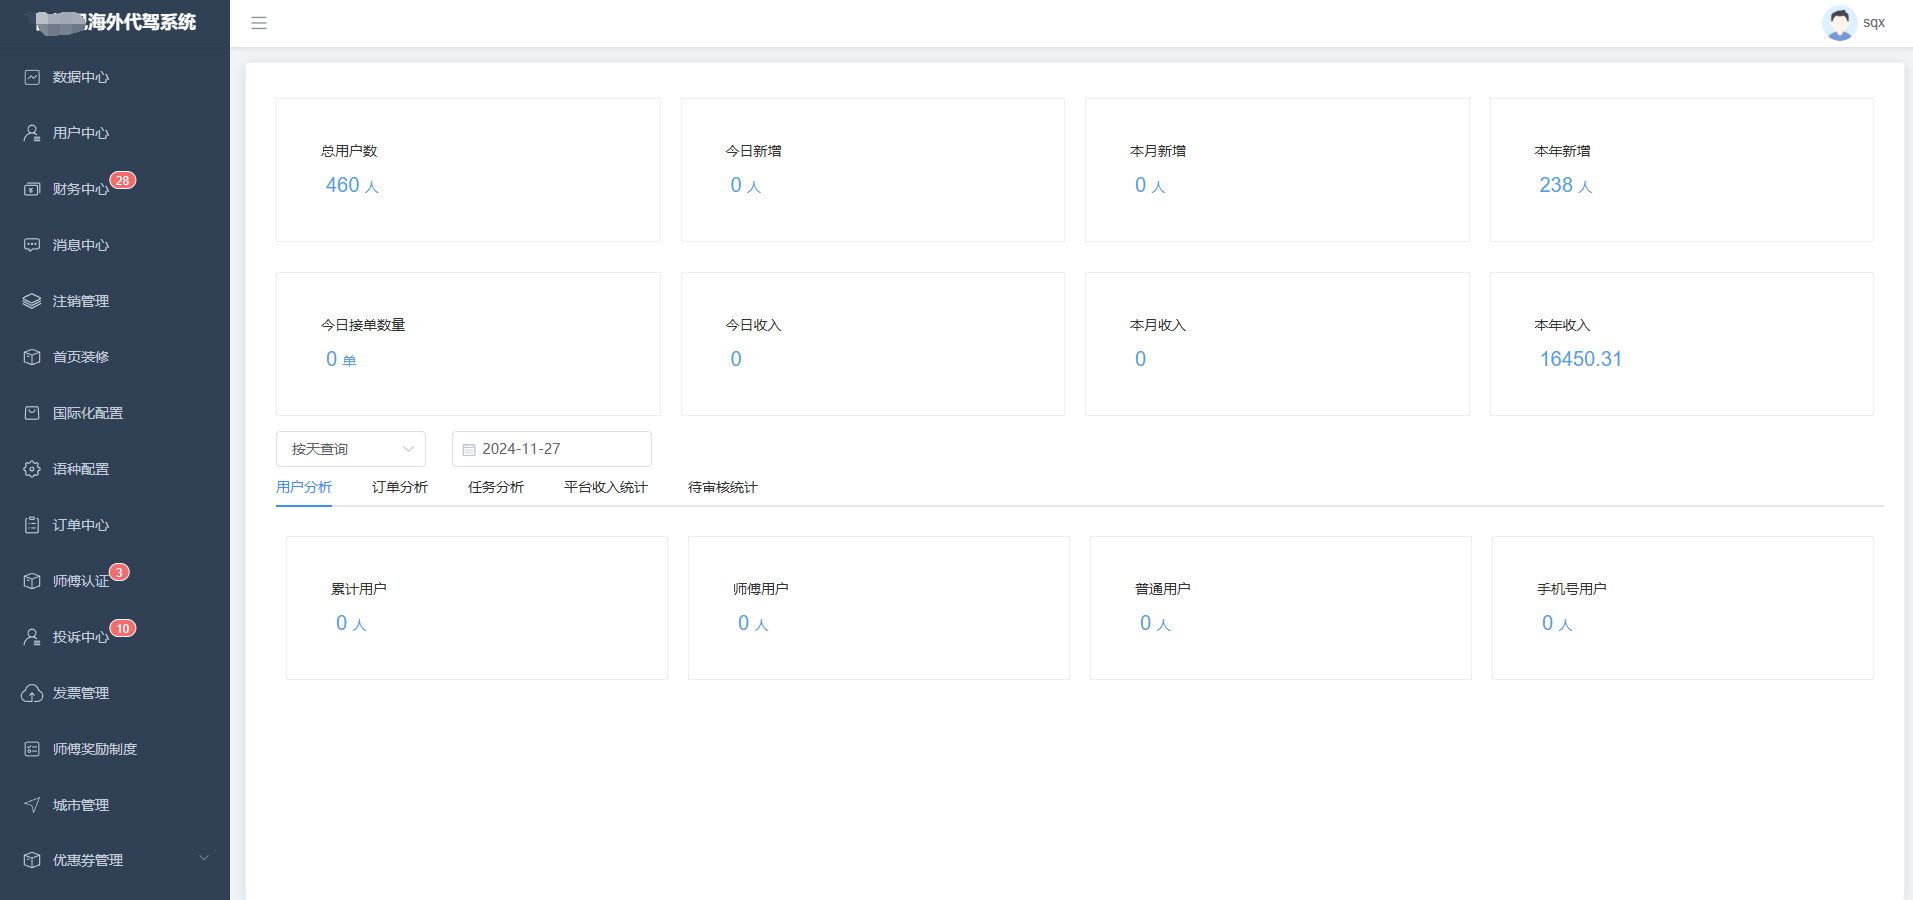The width and height of the screenshot is (1913, 900).
Task: Open the 首页装修 decoration icon
Action: (x=32, y=357)
